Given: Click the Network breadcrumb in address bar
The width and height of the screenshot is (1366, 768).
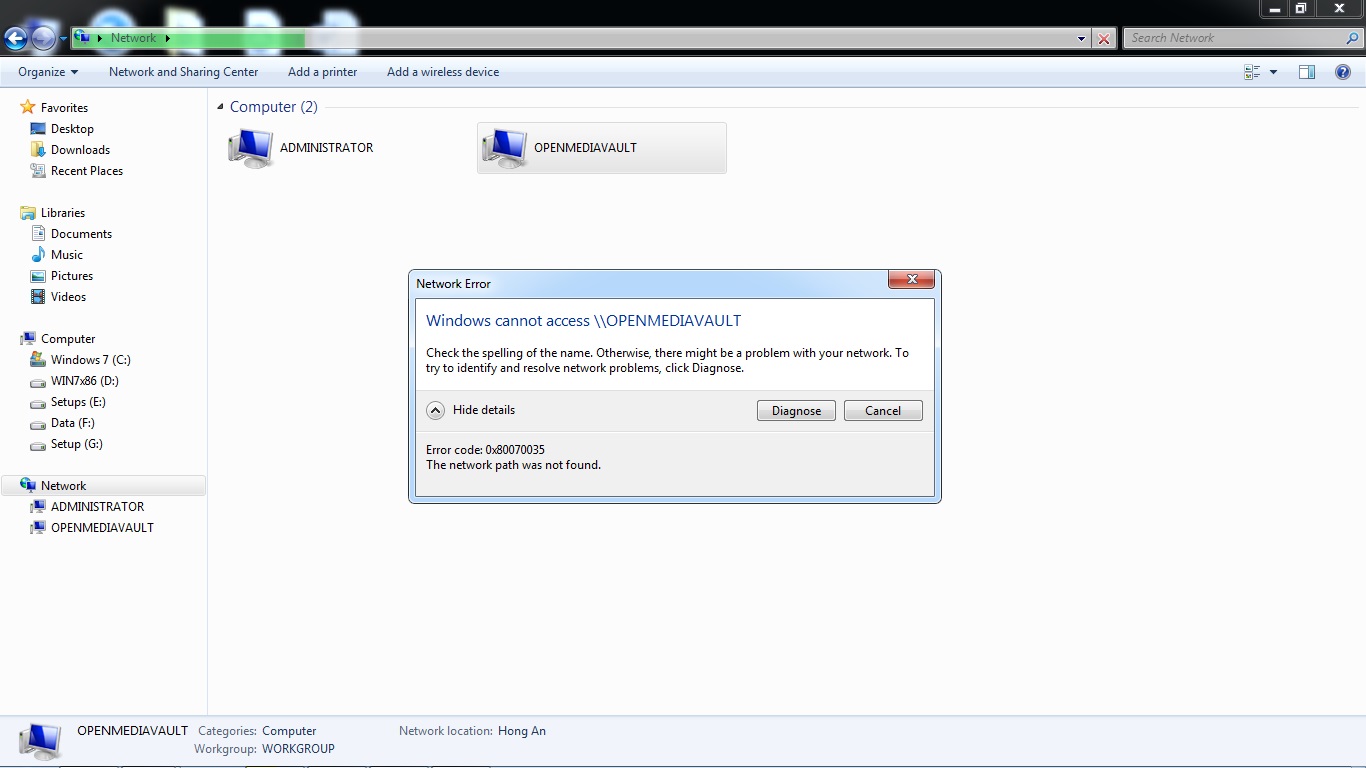Looking at the screenshot, I should pos(133,38).
